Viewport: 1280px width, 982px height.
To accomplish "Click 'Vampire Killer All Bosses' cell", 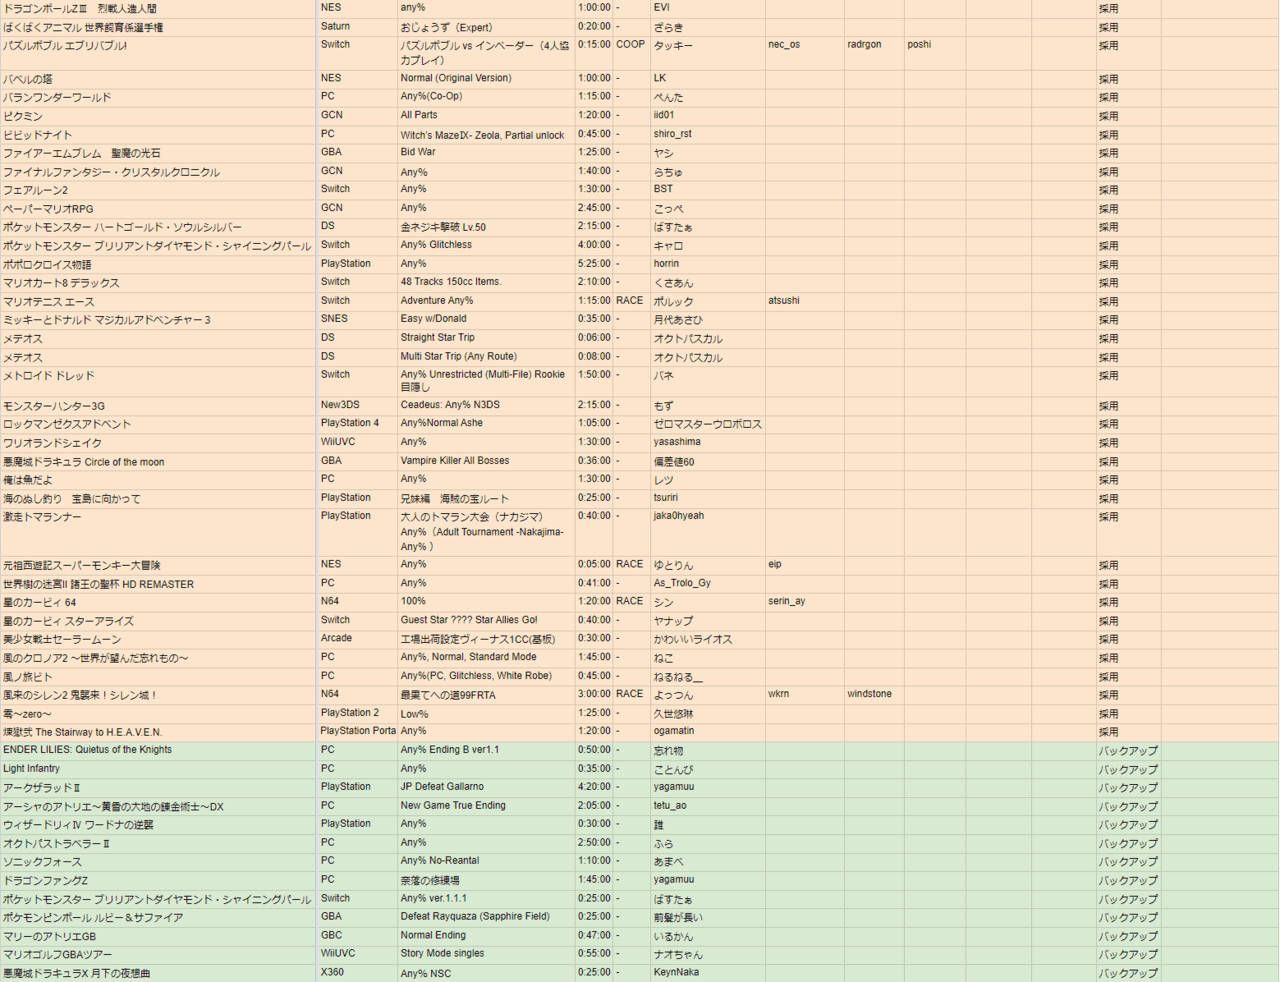I will point(485,461).
